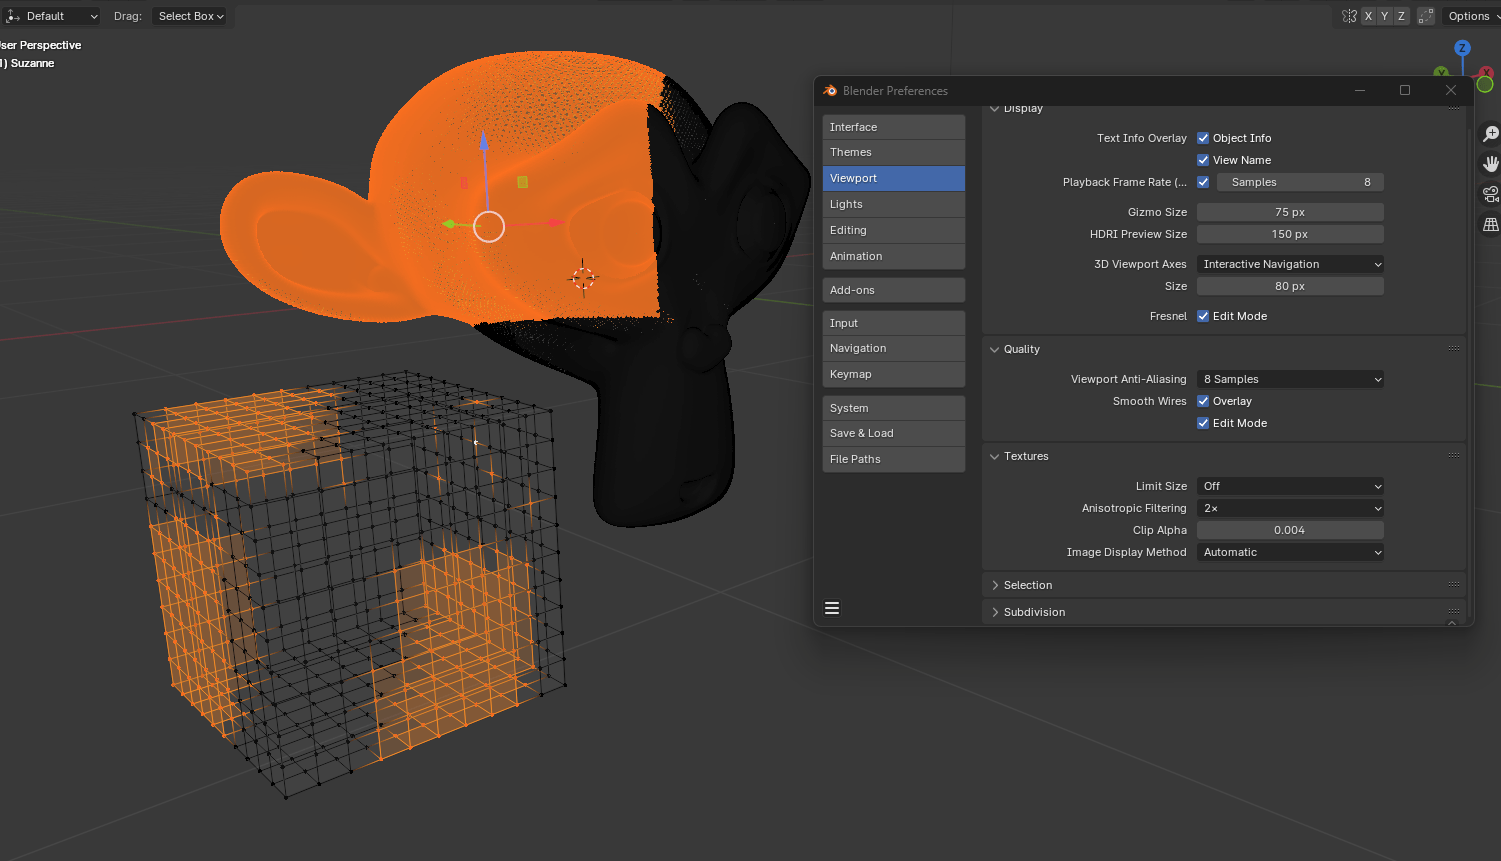Open Lights preferences tab
Image resolution: width=1501 pixels, height=861 pixels.
click(x=894, y=204)
